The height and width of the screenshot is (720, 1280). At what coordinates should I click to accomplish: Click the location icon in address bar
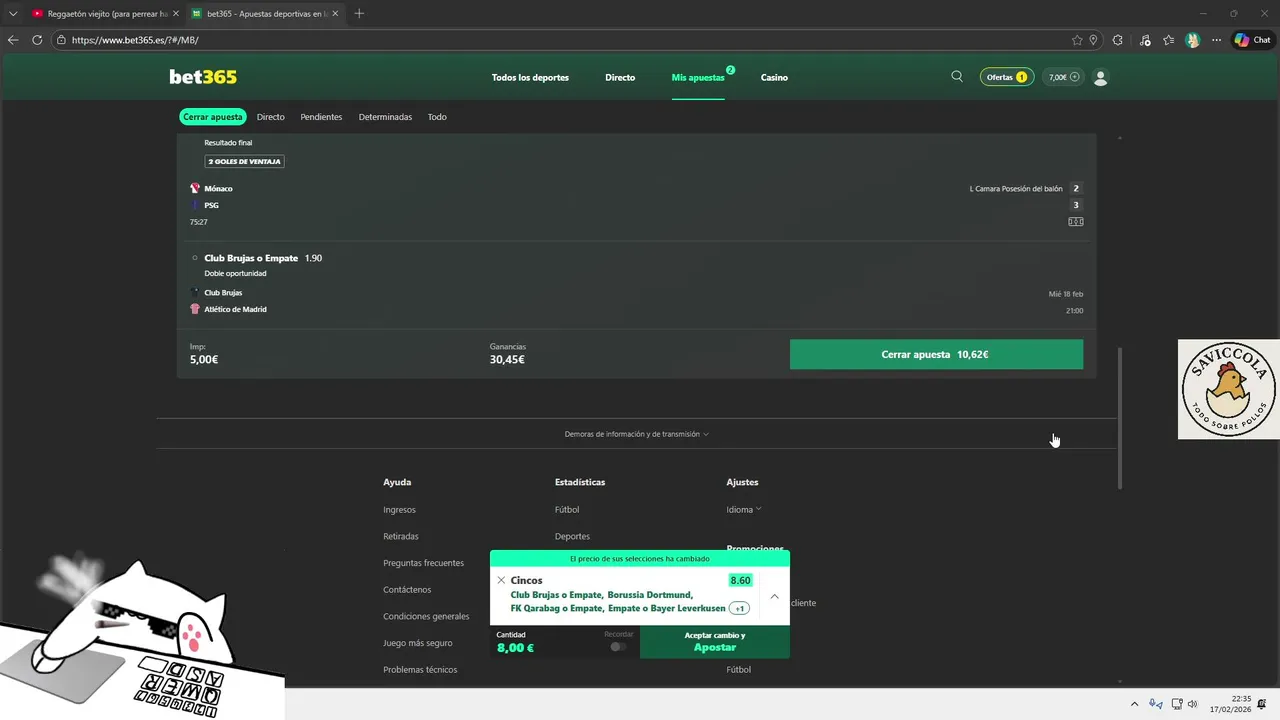1093,40
